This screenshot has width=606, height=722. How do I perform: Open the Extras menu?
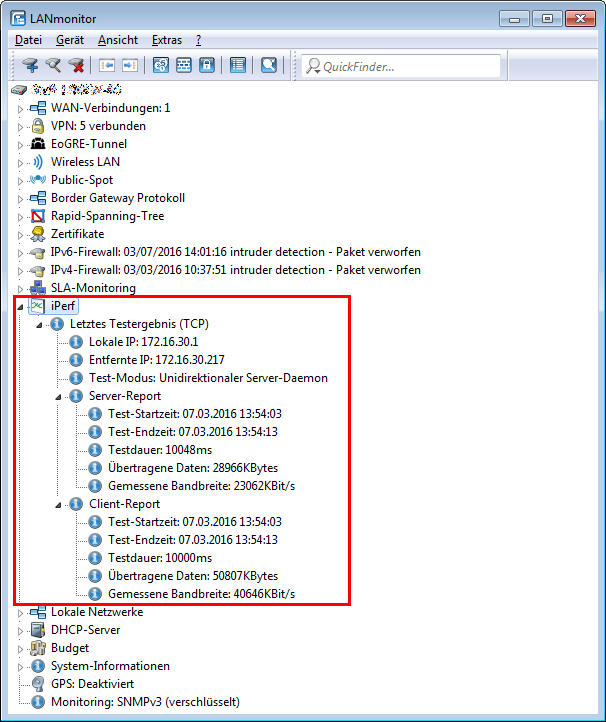point(166,40)
